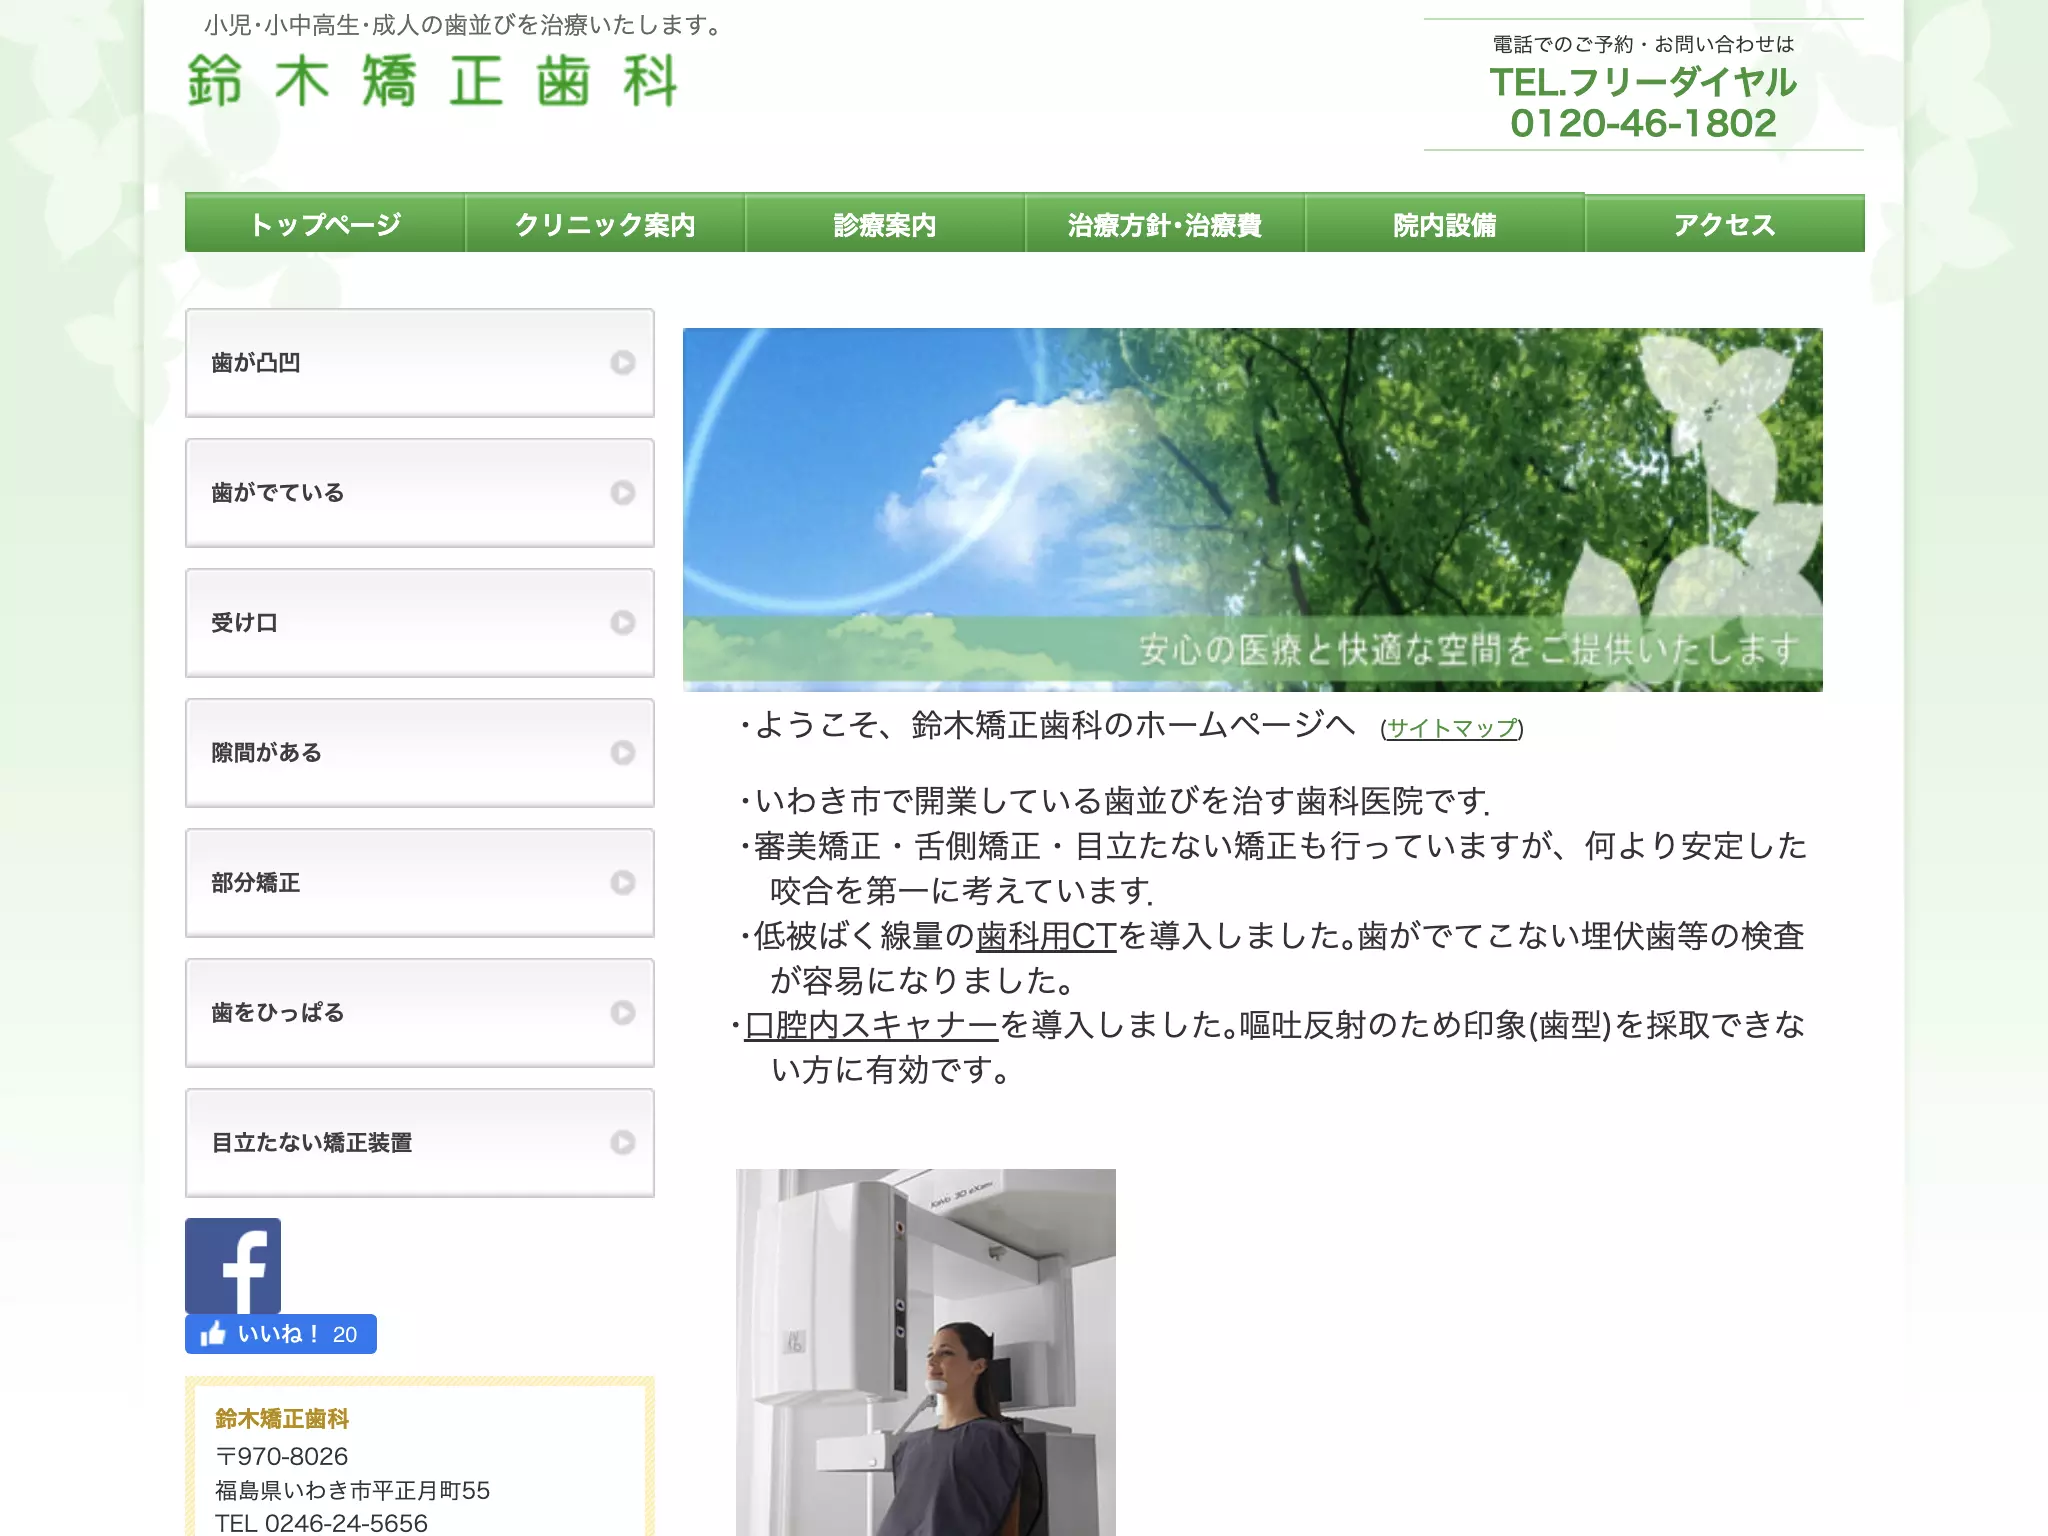Select the 受け口 sidebar button
Viewport: 2048px width, 1536px height.
tap(420, 623)
